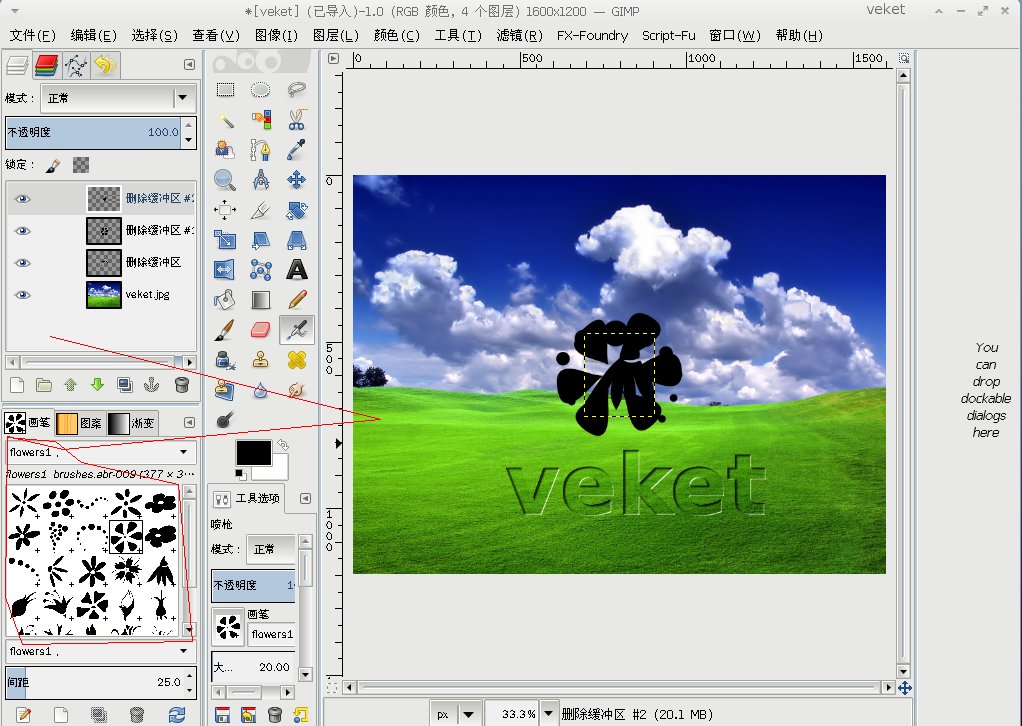The height and width of the screenshot is (726, 1022).
Task: Create a new layer
Action: [18, 385]
